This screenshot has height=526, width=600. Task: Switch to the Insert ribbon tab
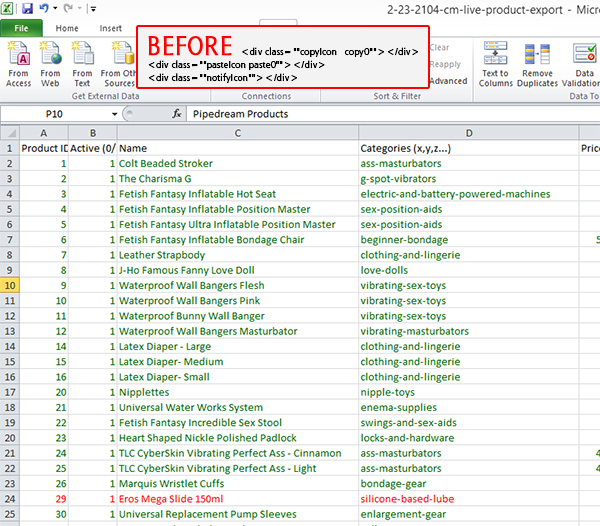pyautogui.click(x=110, y=28)
